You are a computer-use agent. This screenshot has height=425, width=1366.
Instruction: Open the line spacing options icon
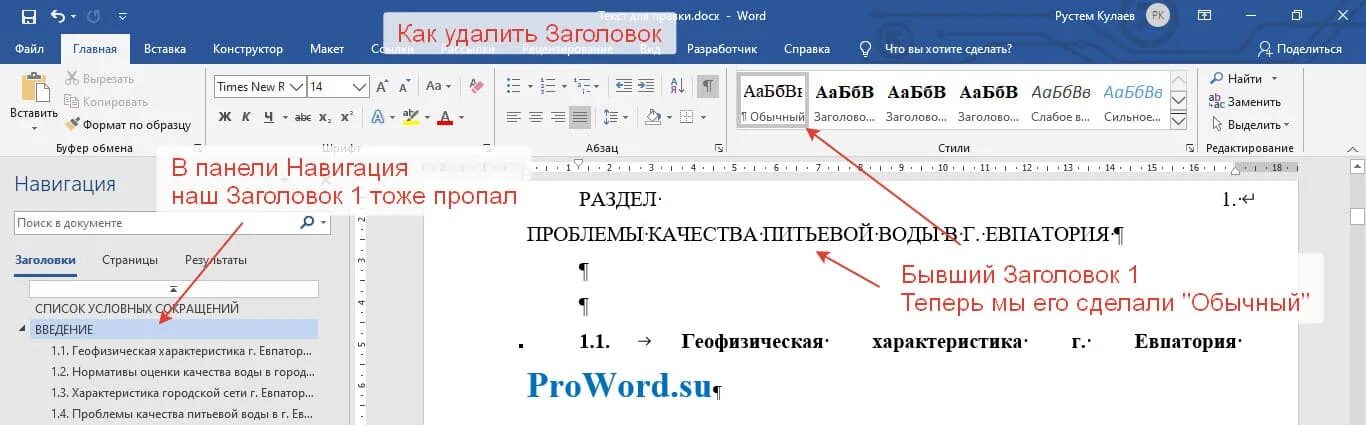[x=610, y=117]
